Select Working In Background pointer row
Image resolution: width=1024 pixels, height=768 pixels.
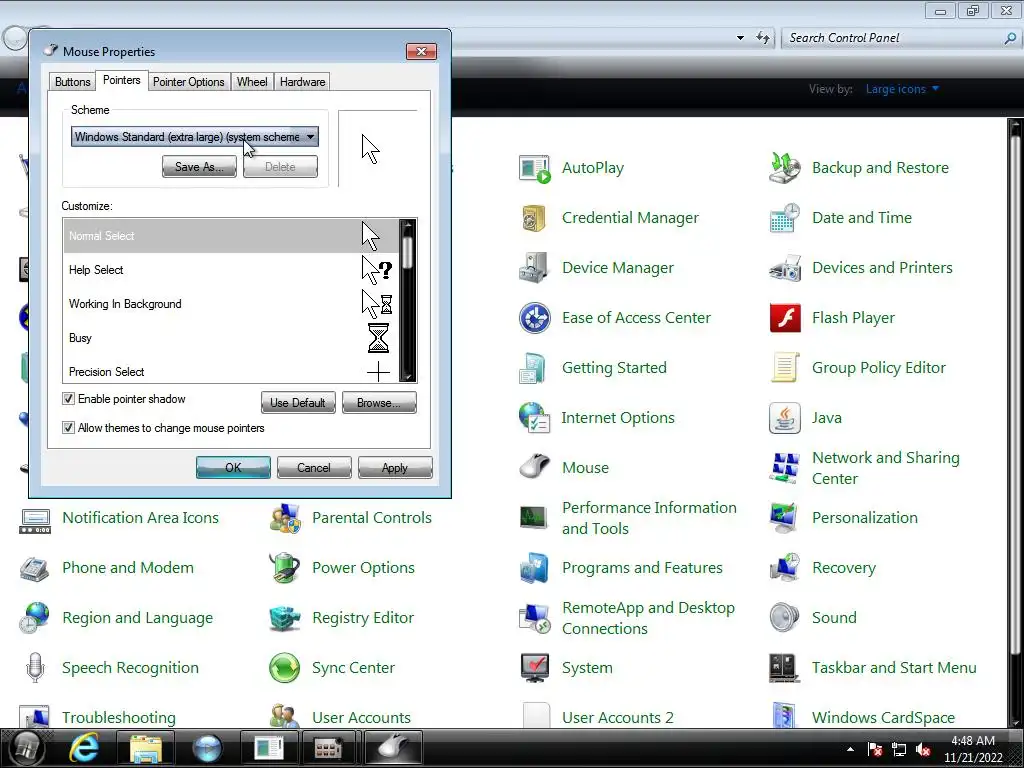click(231, 304)
